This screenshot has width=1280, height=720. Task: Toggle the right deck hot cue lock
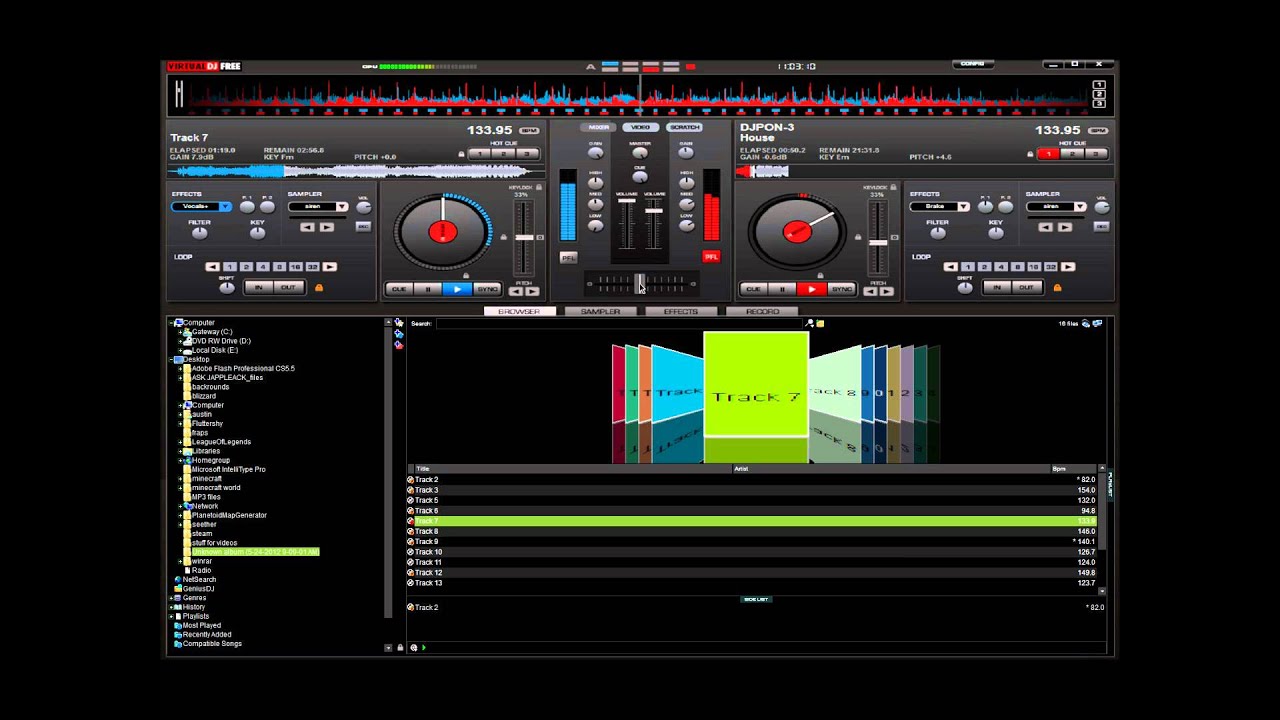(1030, 154)
